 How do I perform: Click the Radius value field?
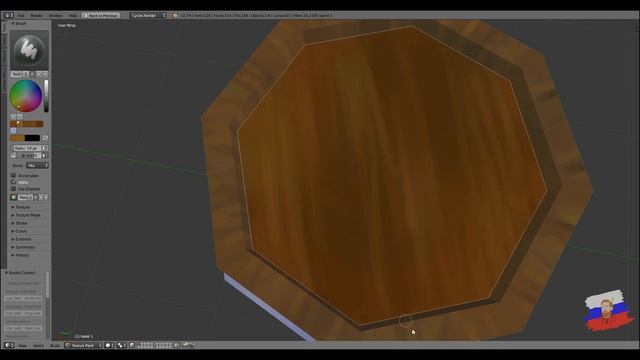point(26,148)
